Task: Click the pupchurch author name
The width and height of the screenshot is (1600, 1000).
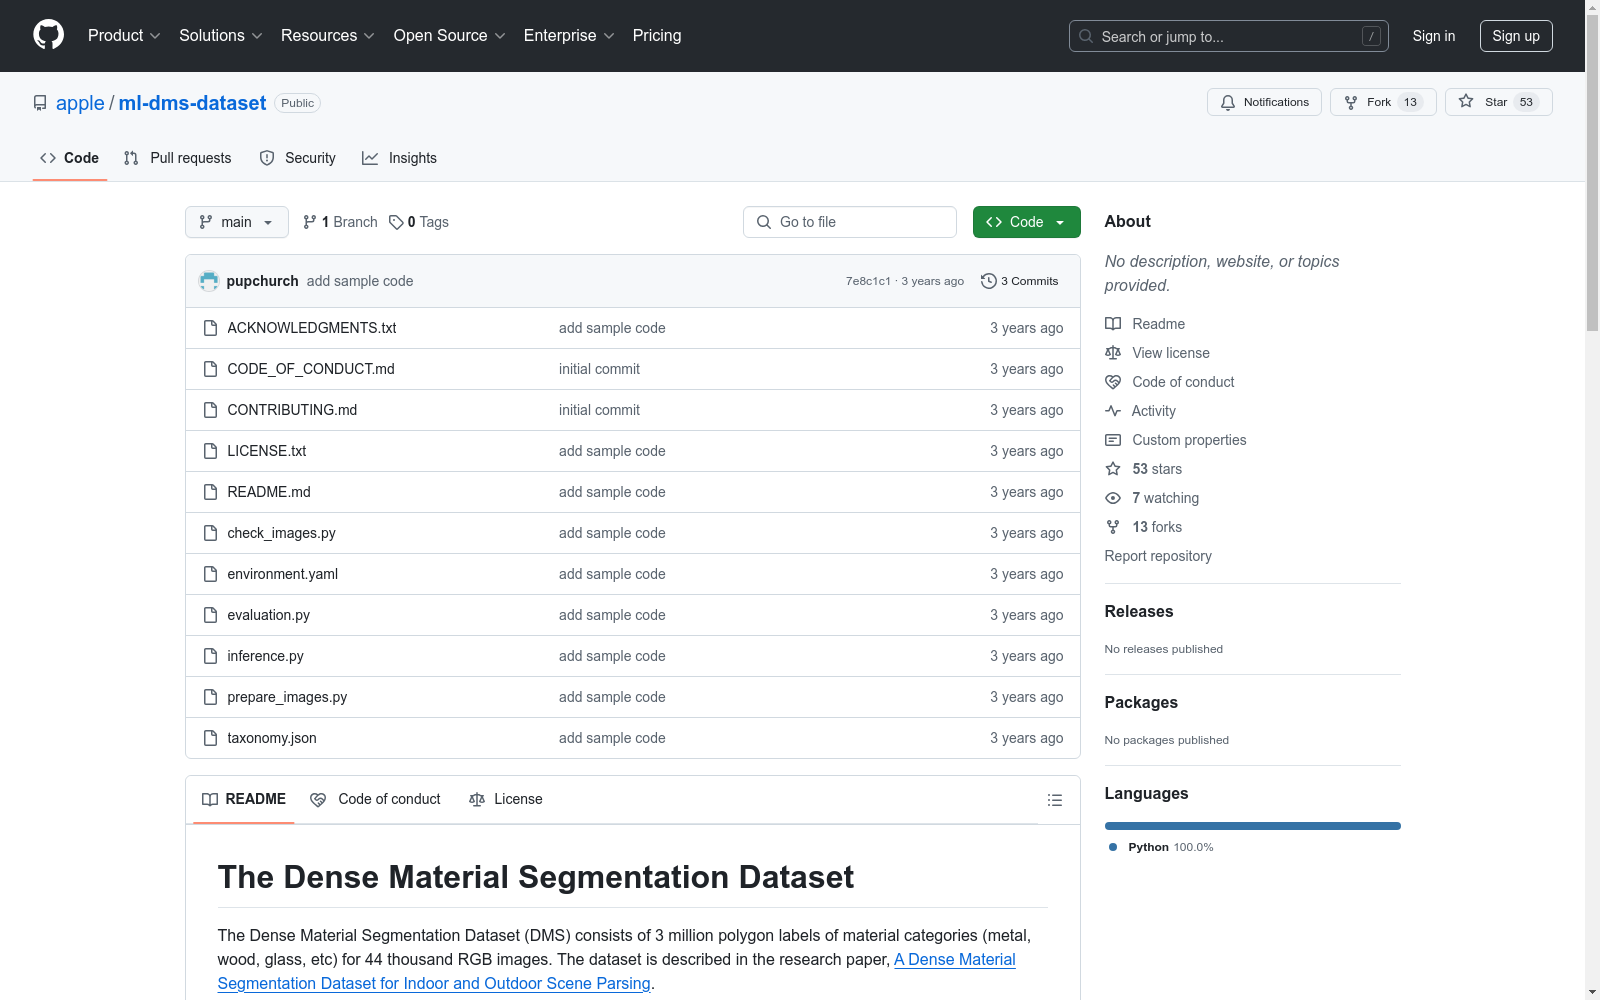Action: coord(262,281)
